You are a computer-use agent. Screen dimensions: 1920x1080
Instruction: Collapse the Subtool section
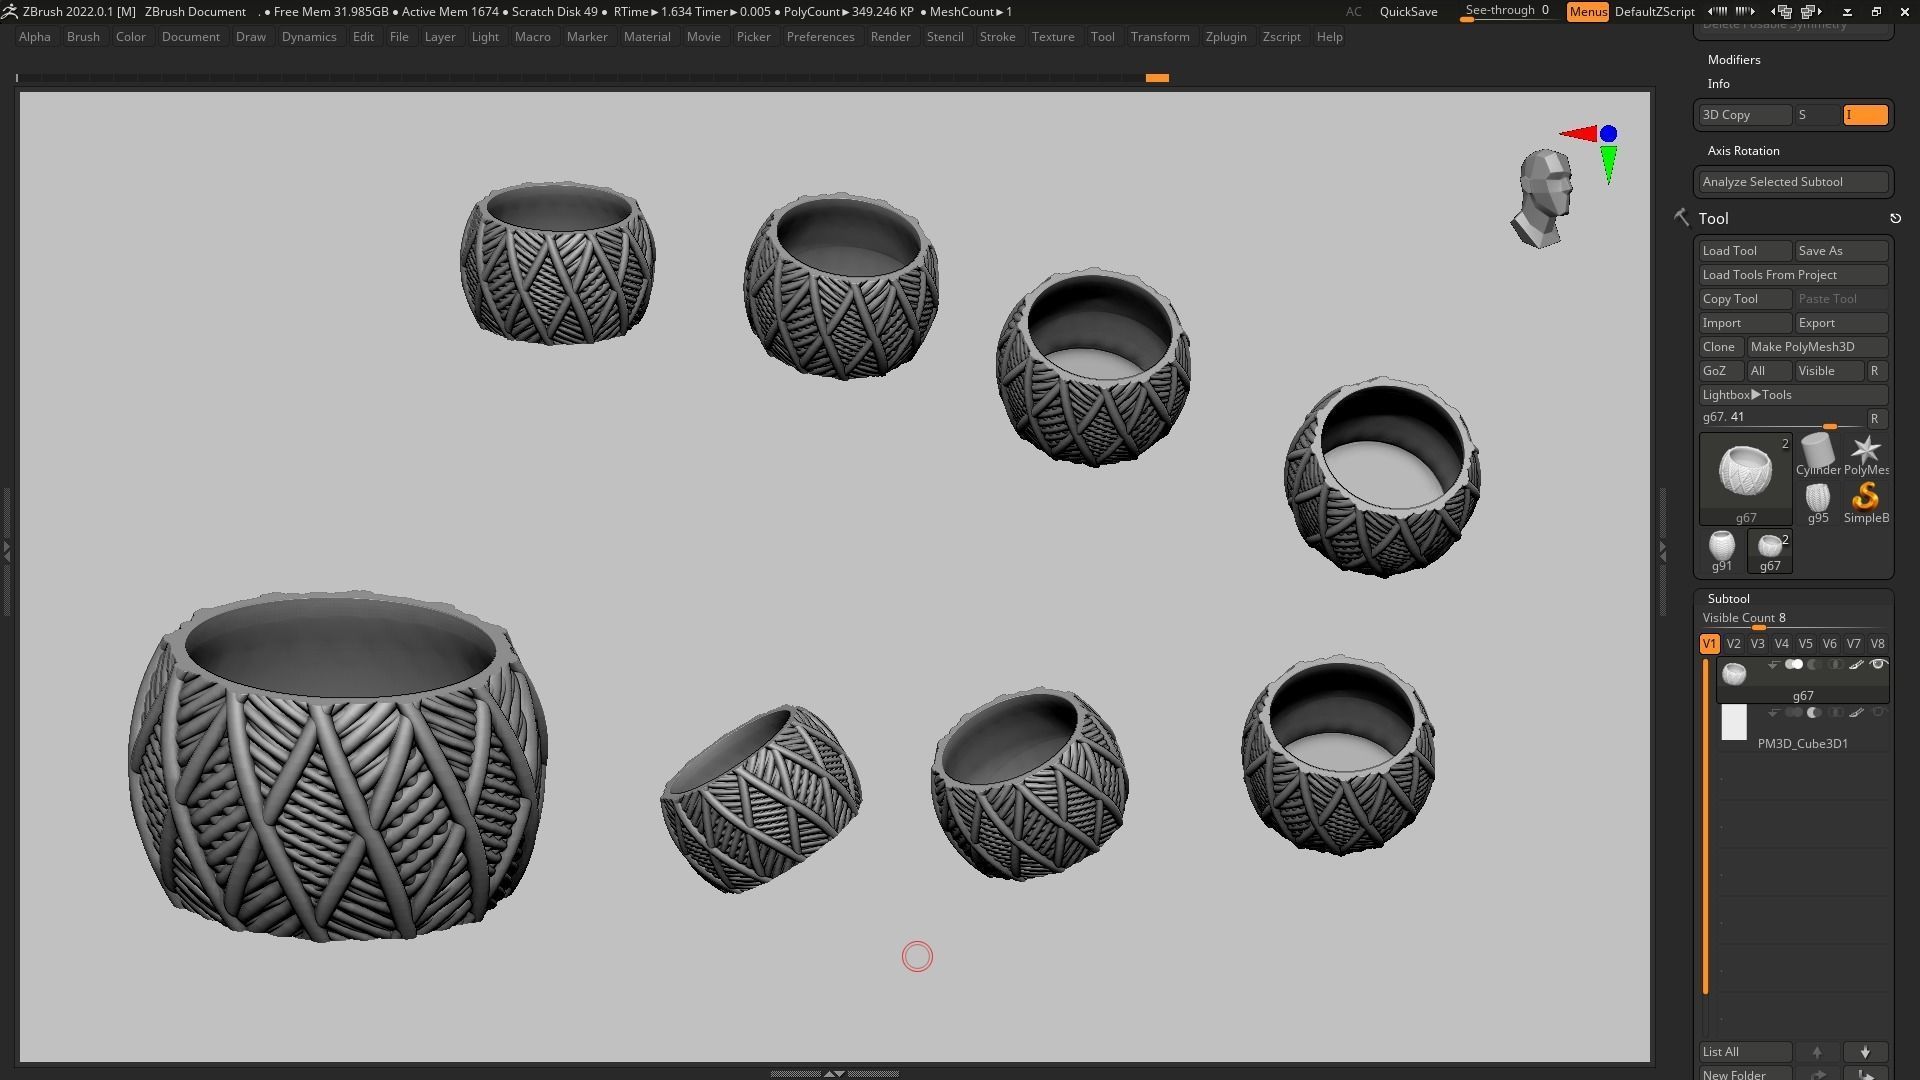(1728, 599)
